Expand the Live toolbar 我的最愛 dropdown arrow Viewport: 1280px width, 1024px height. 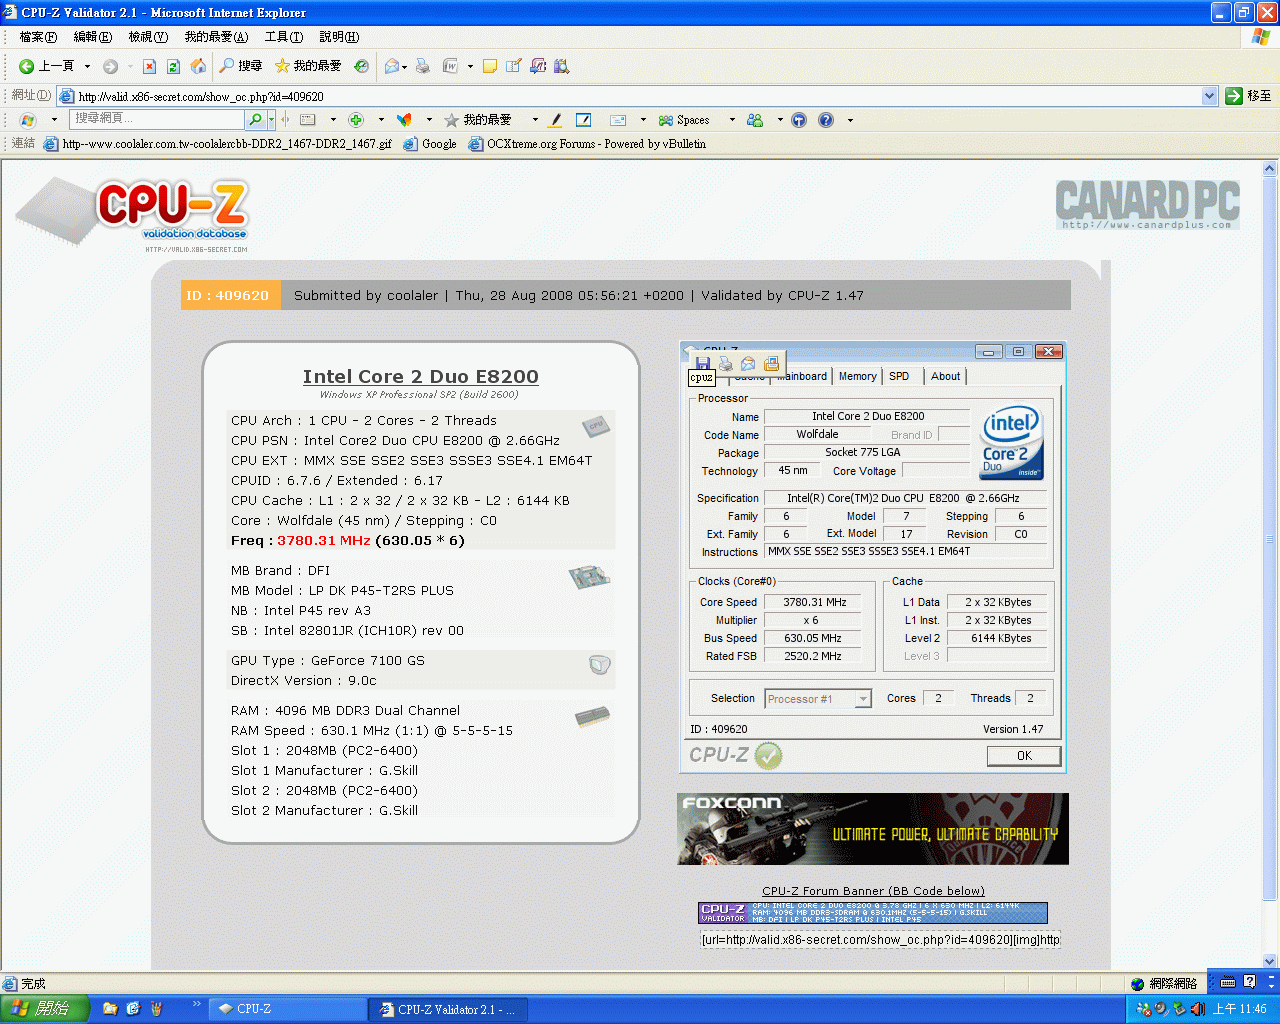tap(535, 120)
